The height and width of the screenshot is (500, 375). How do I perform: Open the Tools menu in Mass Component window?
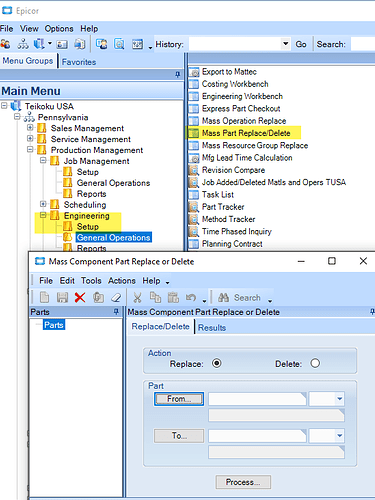91,281
